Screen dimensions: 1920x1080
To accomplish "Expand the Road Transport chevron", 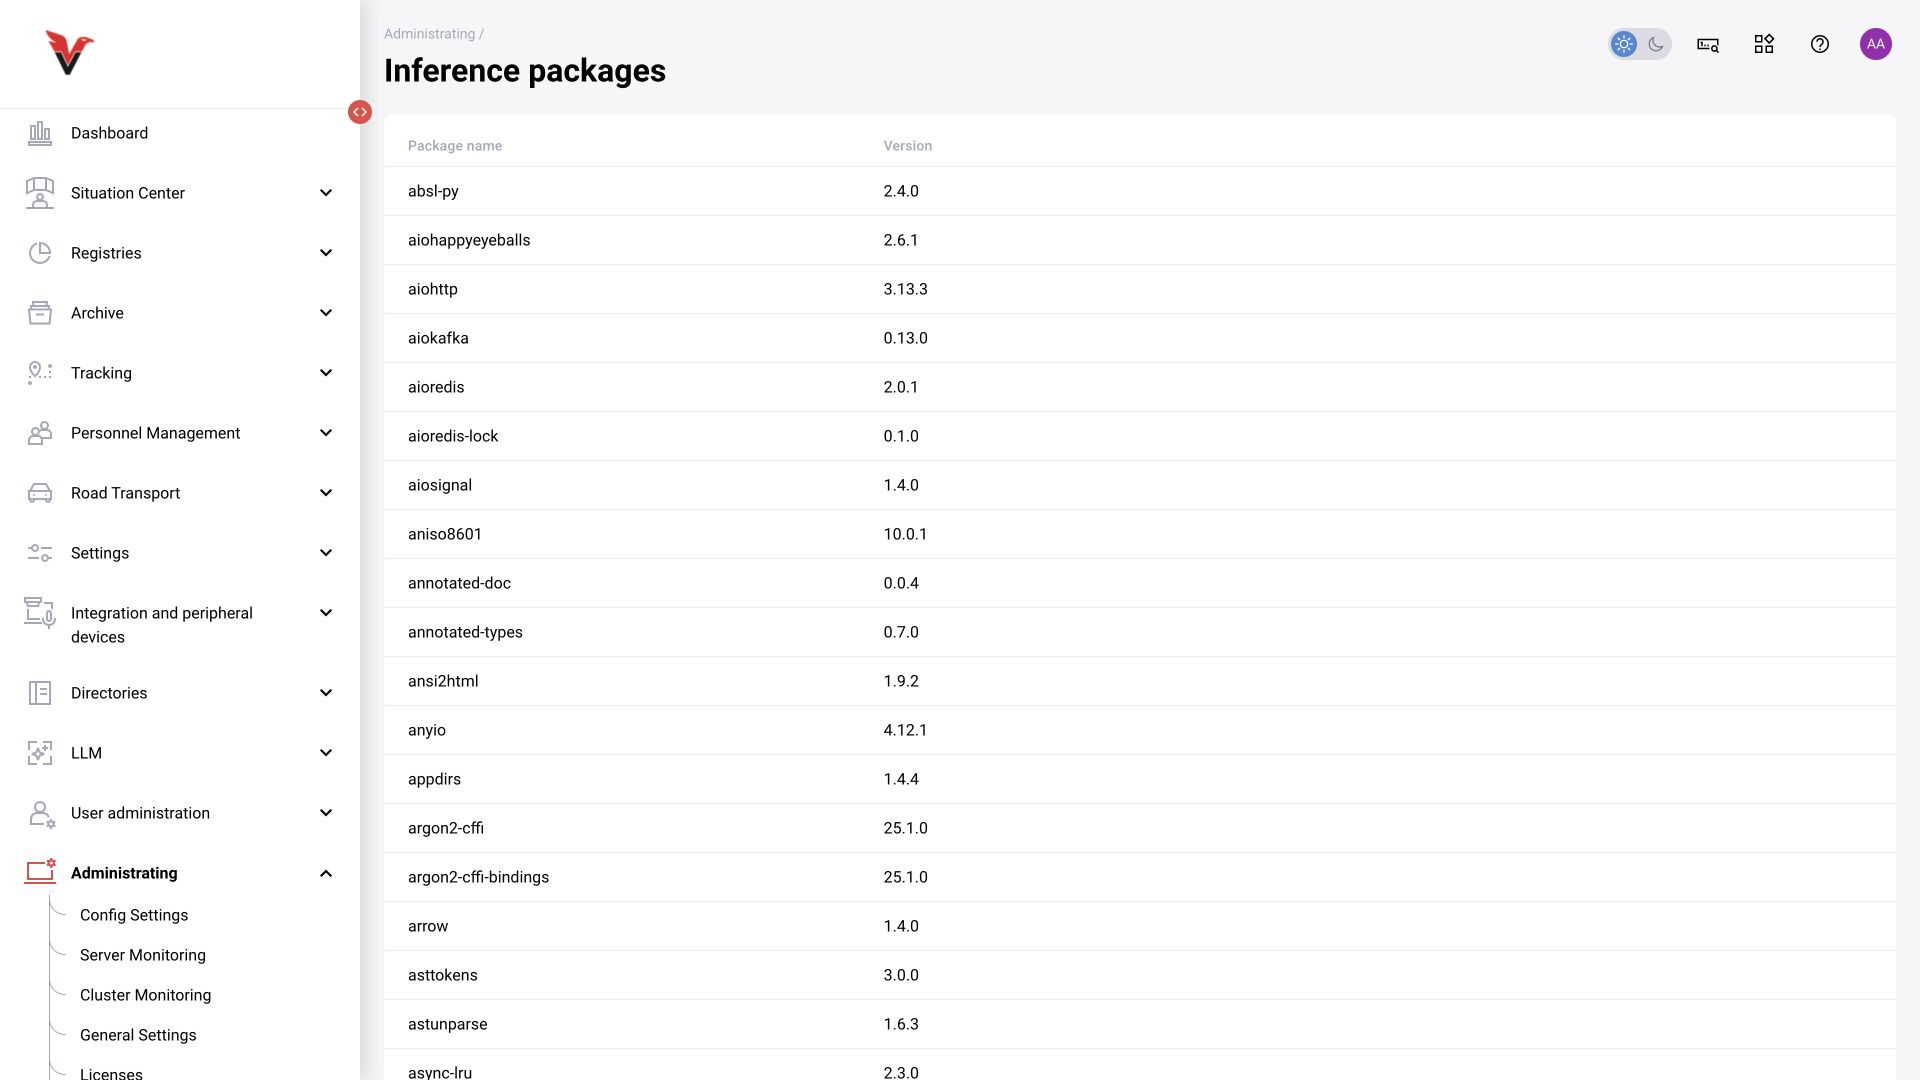I will [x=326, y=493].
